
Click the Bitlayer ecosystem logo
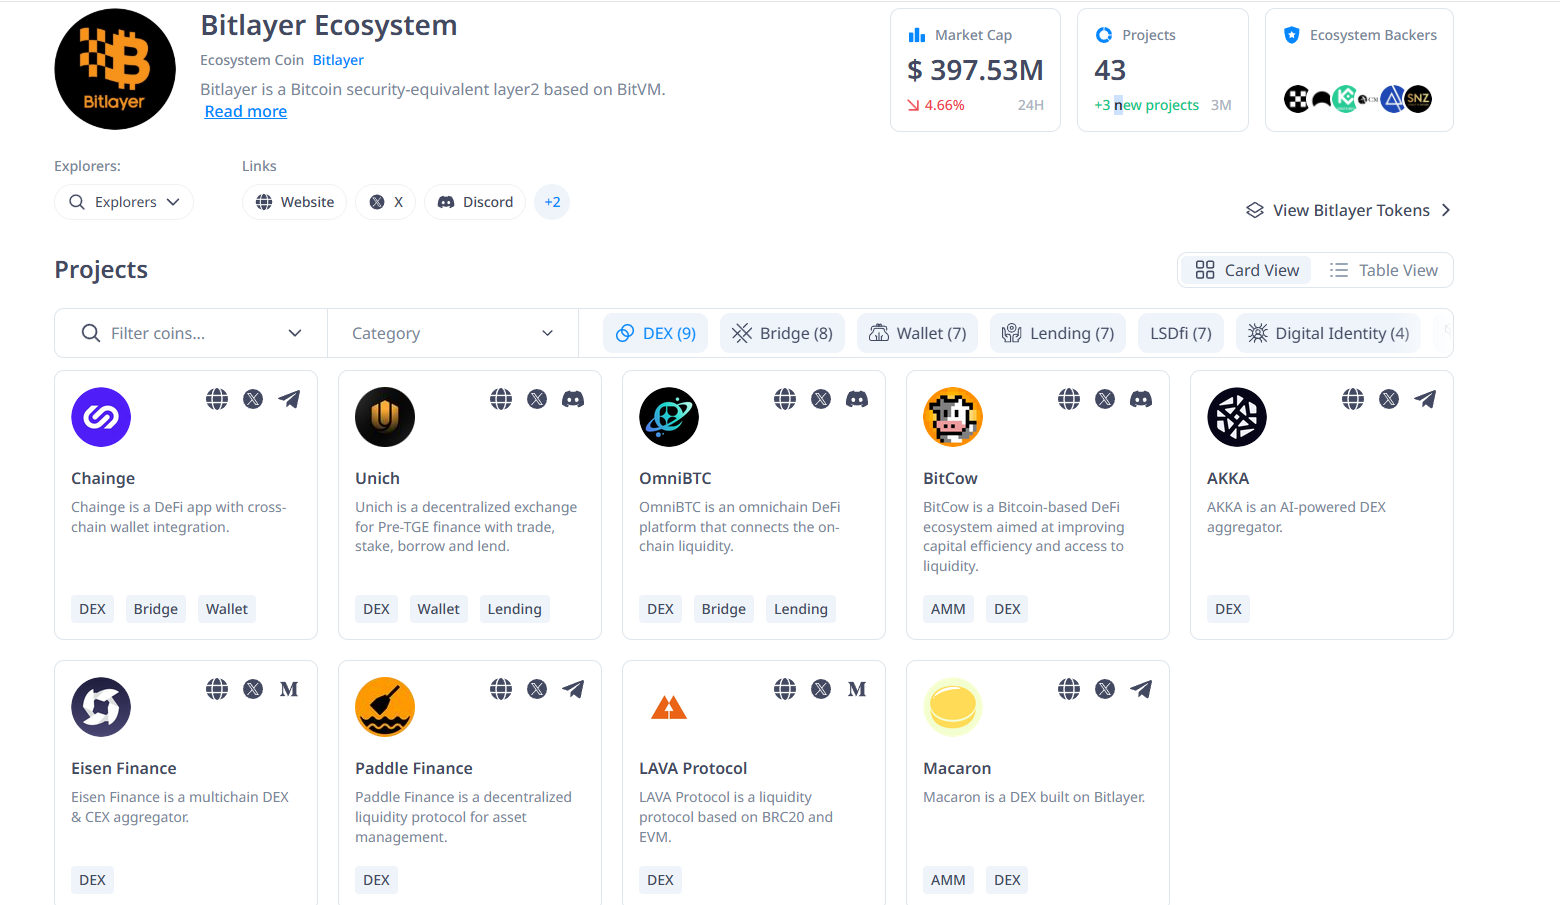click(115, 69)
